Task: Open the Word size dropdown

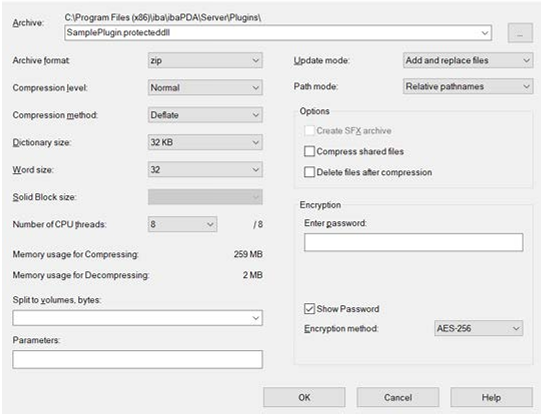Action: pyautogui.click(x=205, y=170)
